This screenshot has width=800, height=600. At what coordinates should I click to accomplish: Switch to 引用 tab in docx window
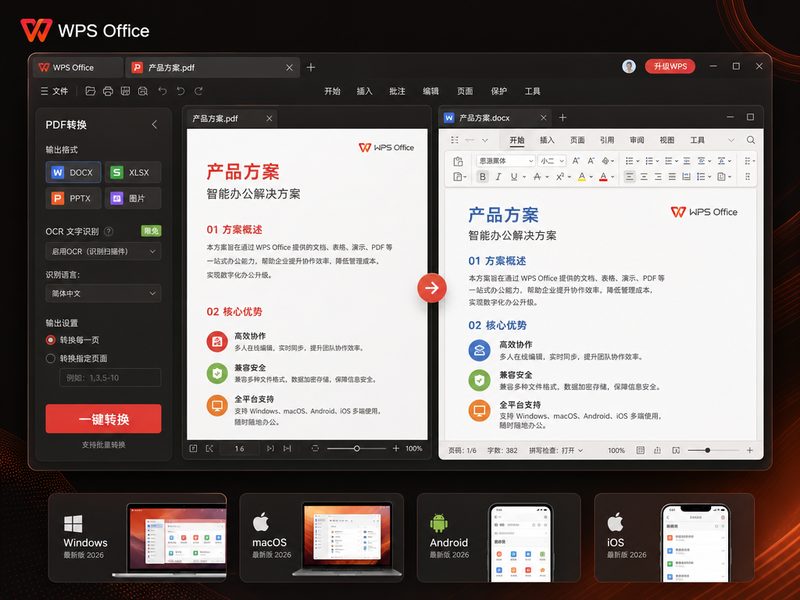click(607, 140)
